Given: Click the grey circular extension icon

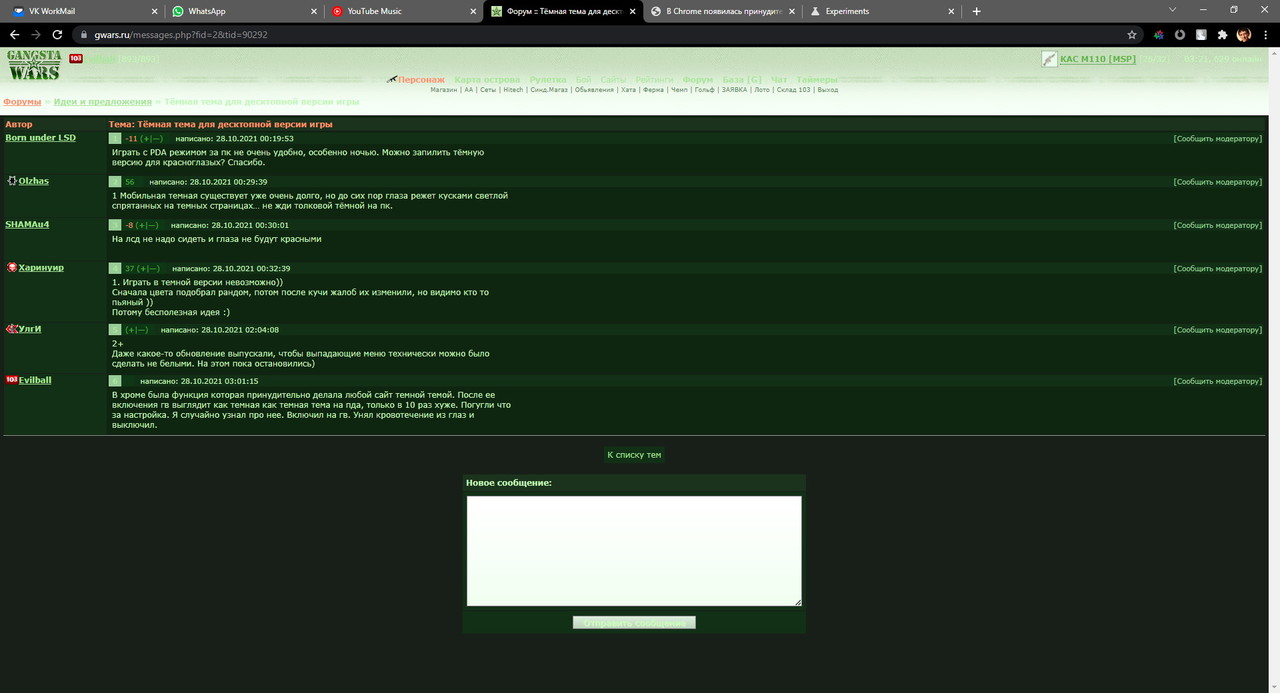Looking at the screenshot, I should pyautogui.click(x=1180, y=34).
